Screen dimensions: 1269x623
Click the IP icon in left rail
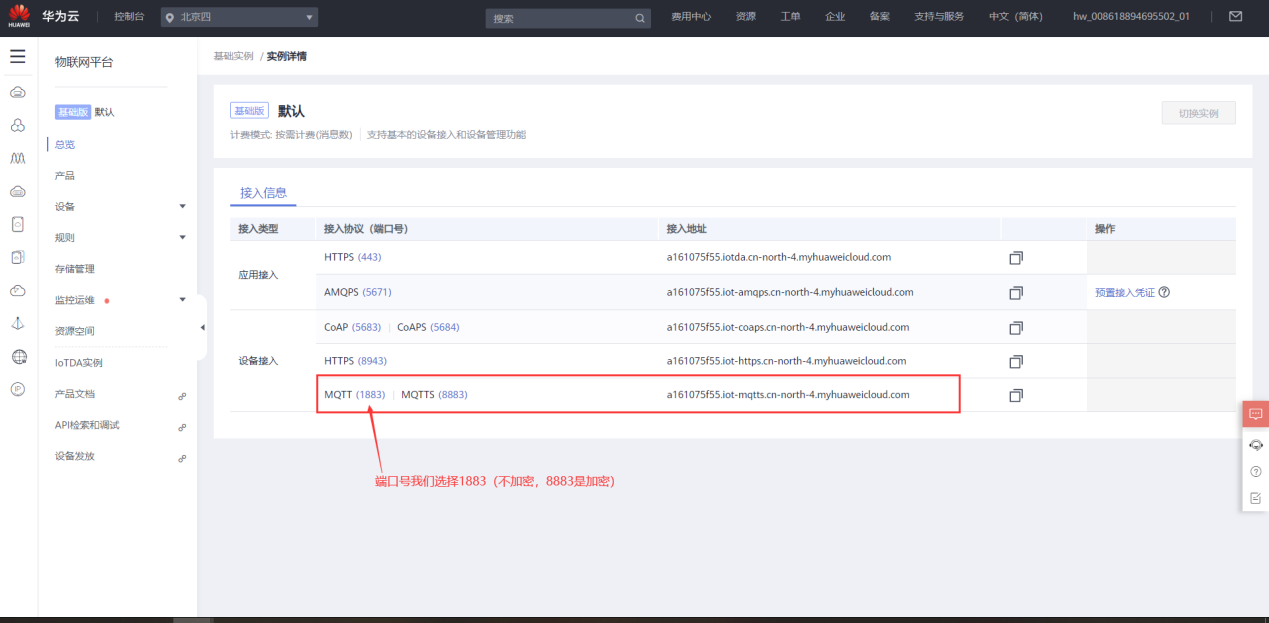coord(18,389)
